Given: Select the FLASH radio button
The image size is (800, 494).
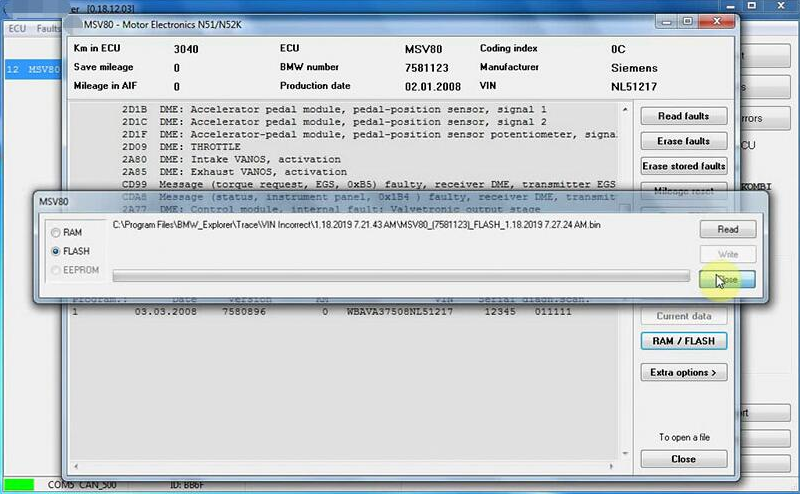Looking at the screenshot, I should tap(56, 251).
